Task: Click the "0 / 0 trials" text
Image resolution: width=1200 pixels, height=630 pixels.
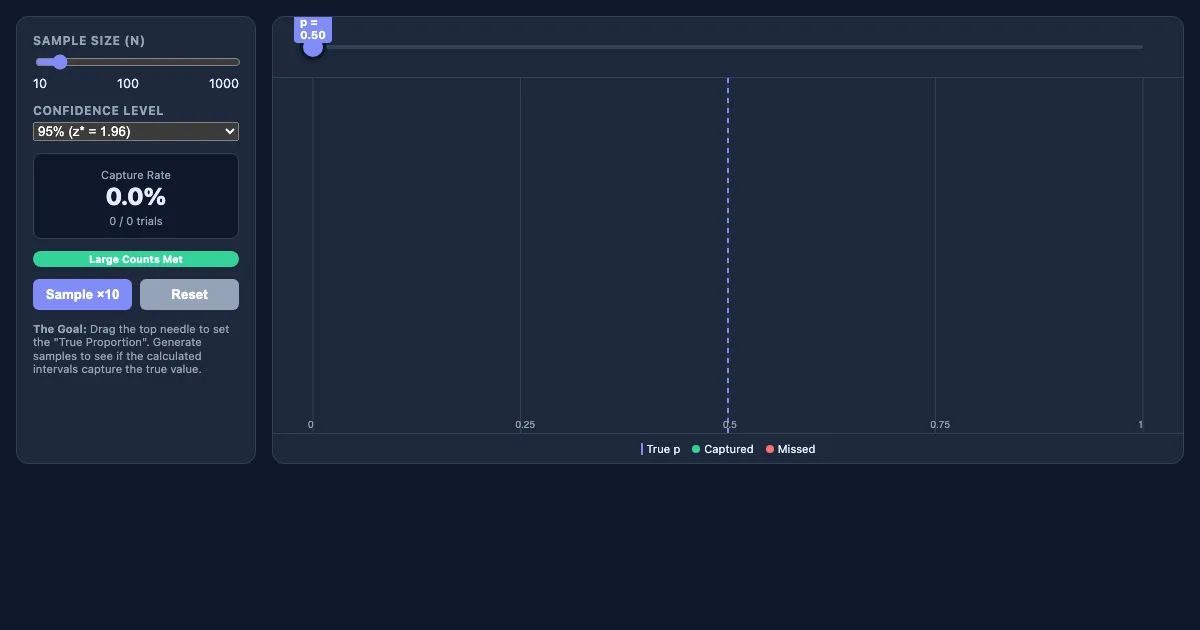Action: pos(136,221)
